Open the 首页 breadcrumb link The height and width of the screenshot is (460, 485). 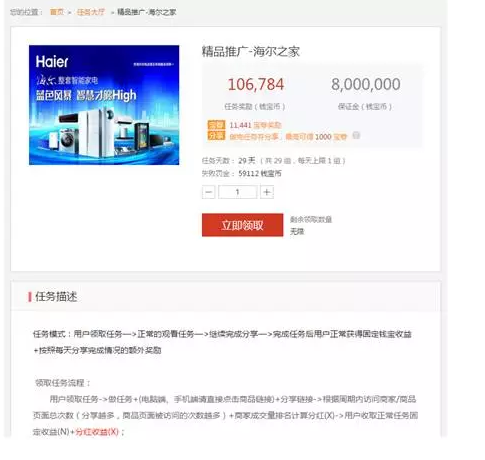(x=57, y=12)
